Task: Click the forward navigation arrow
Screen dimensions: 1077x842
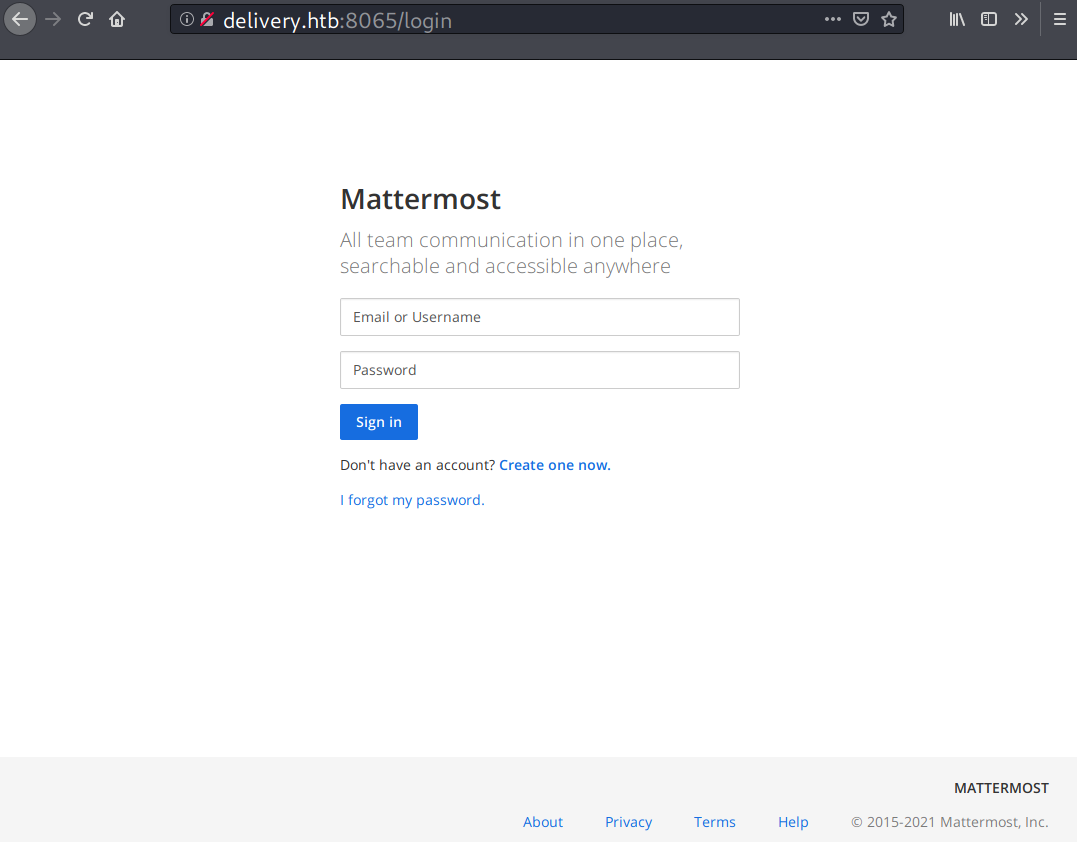Action: tap(53, 19)
